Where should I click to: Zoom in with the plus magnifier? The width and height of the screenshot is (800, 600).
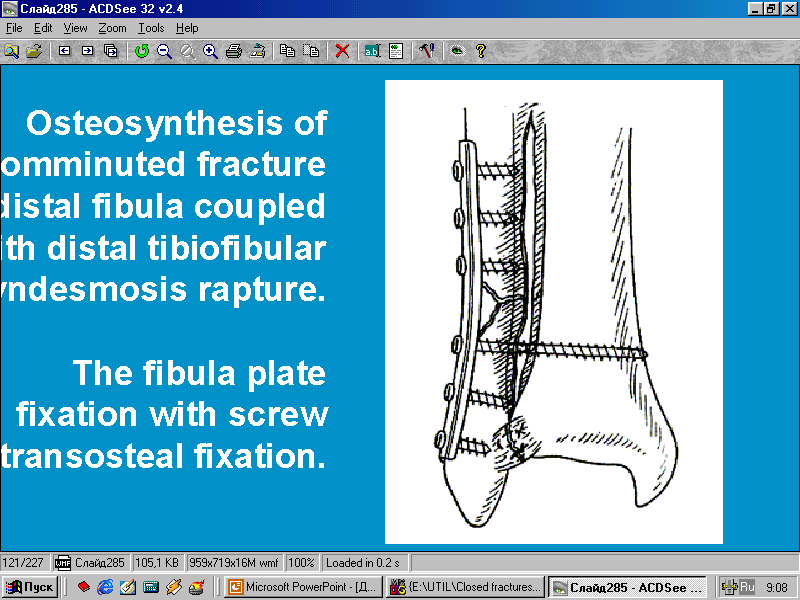click(210, 51)
